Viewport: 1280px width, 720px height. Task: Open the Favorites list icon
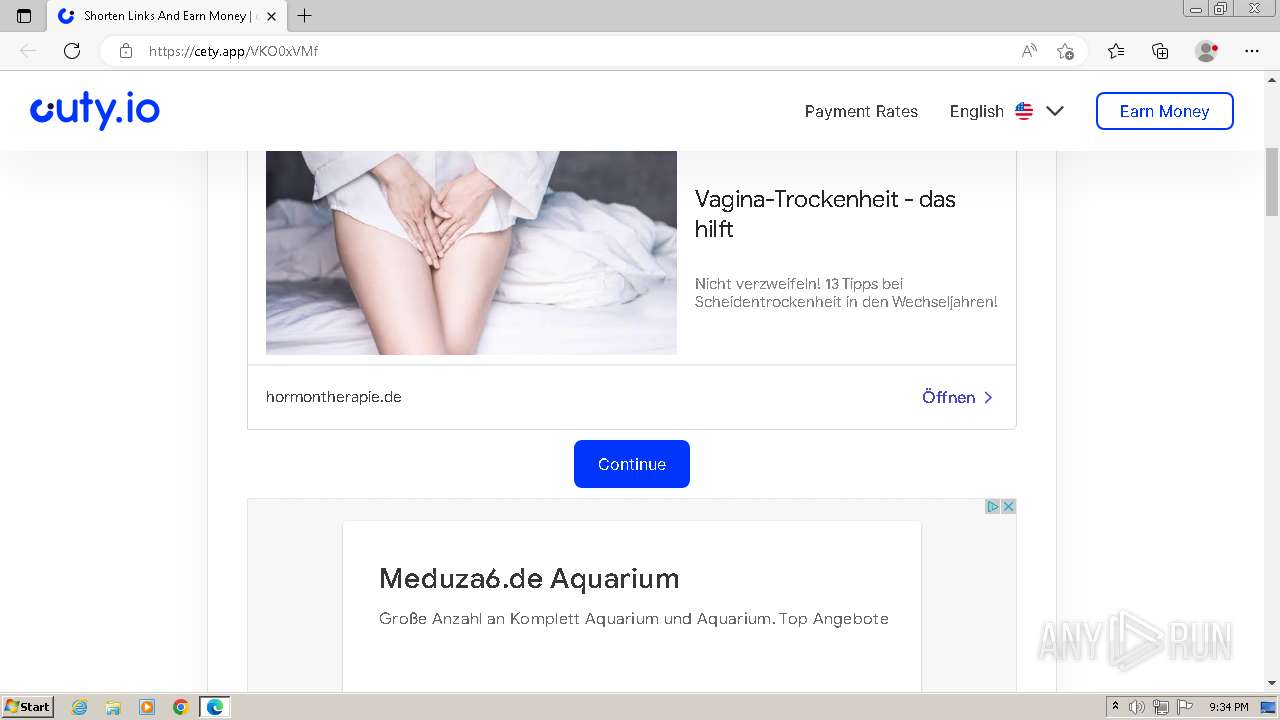coord(1116,51)
